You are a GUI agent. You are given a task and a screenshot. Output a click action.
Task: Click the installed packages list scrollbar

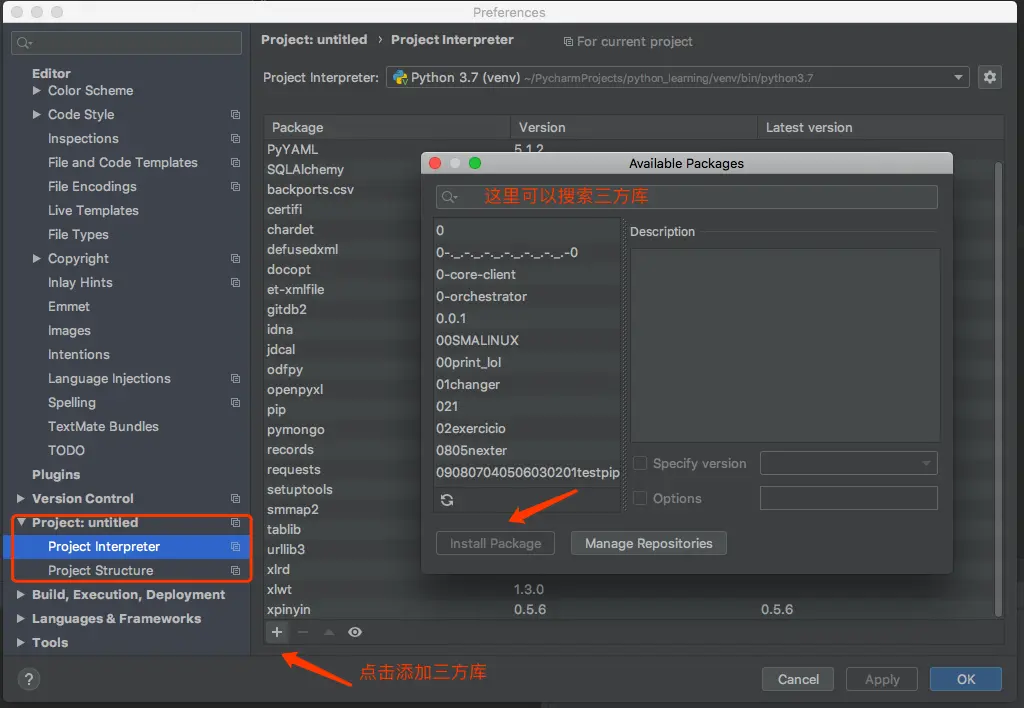tap(998, 389)
